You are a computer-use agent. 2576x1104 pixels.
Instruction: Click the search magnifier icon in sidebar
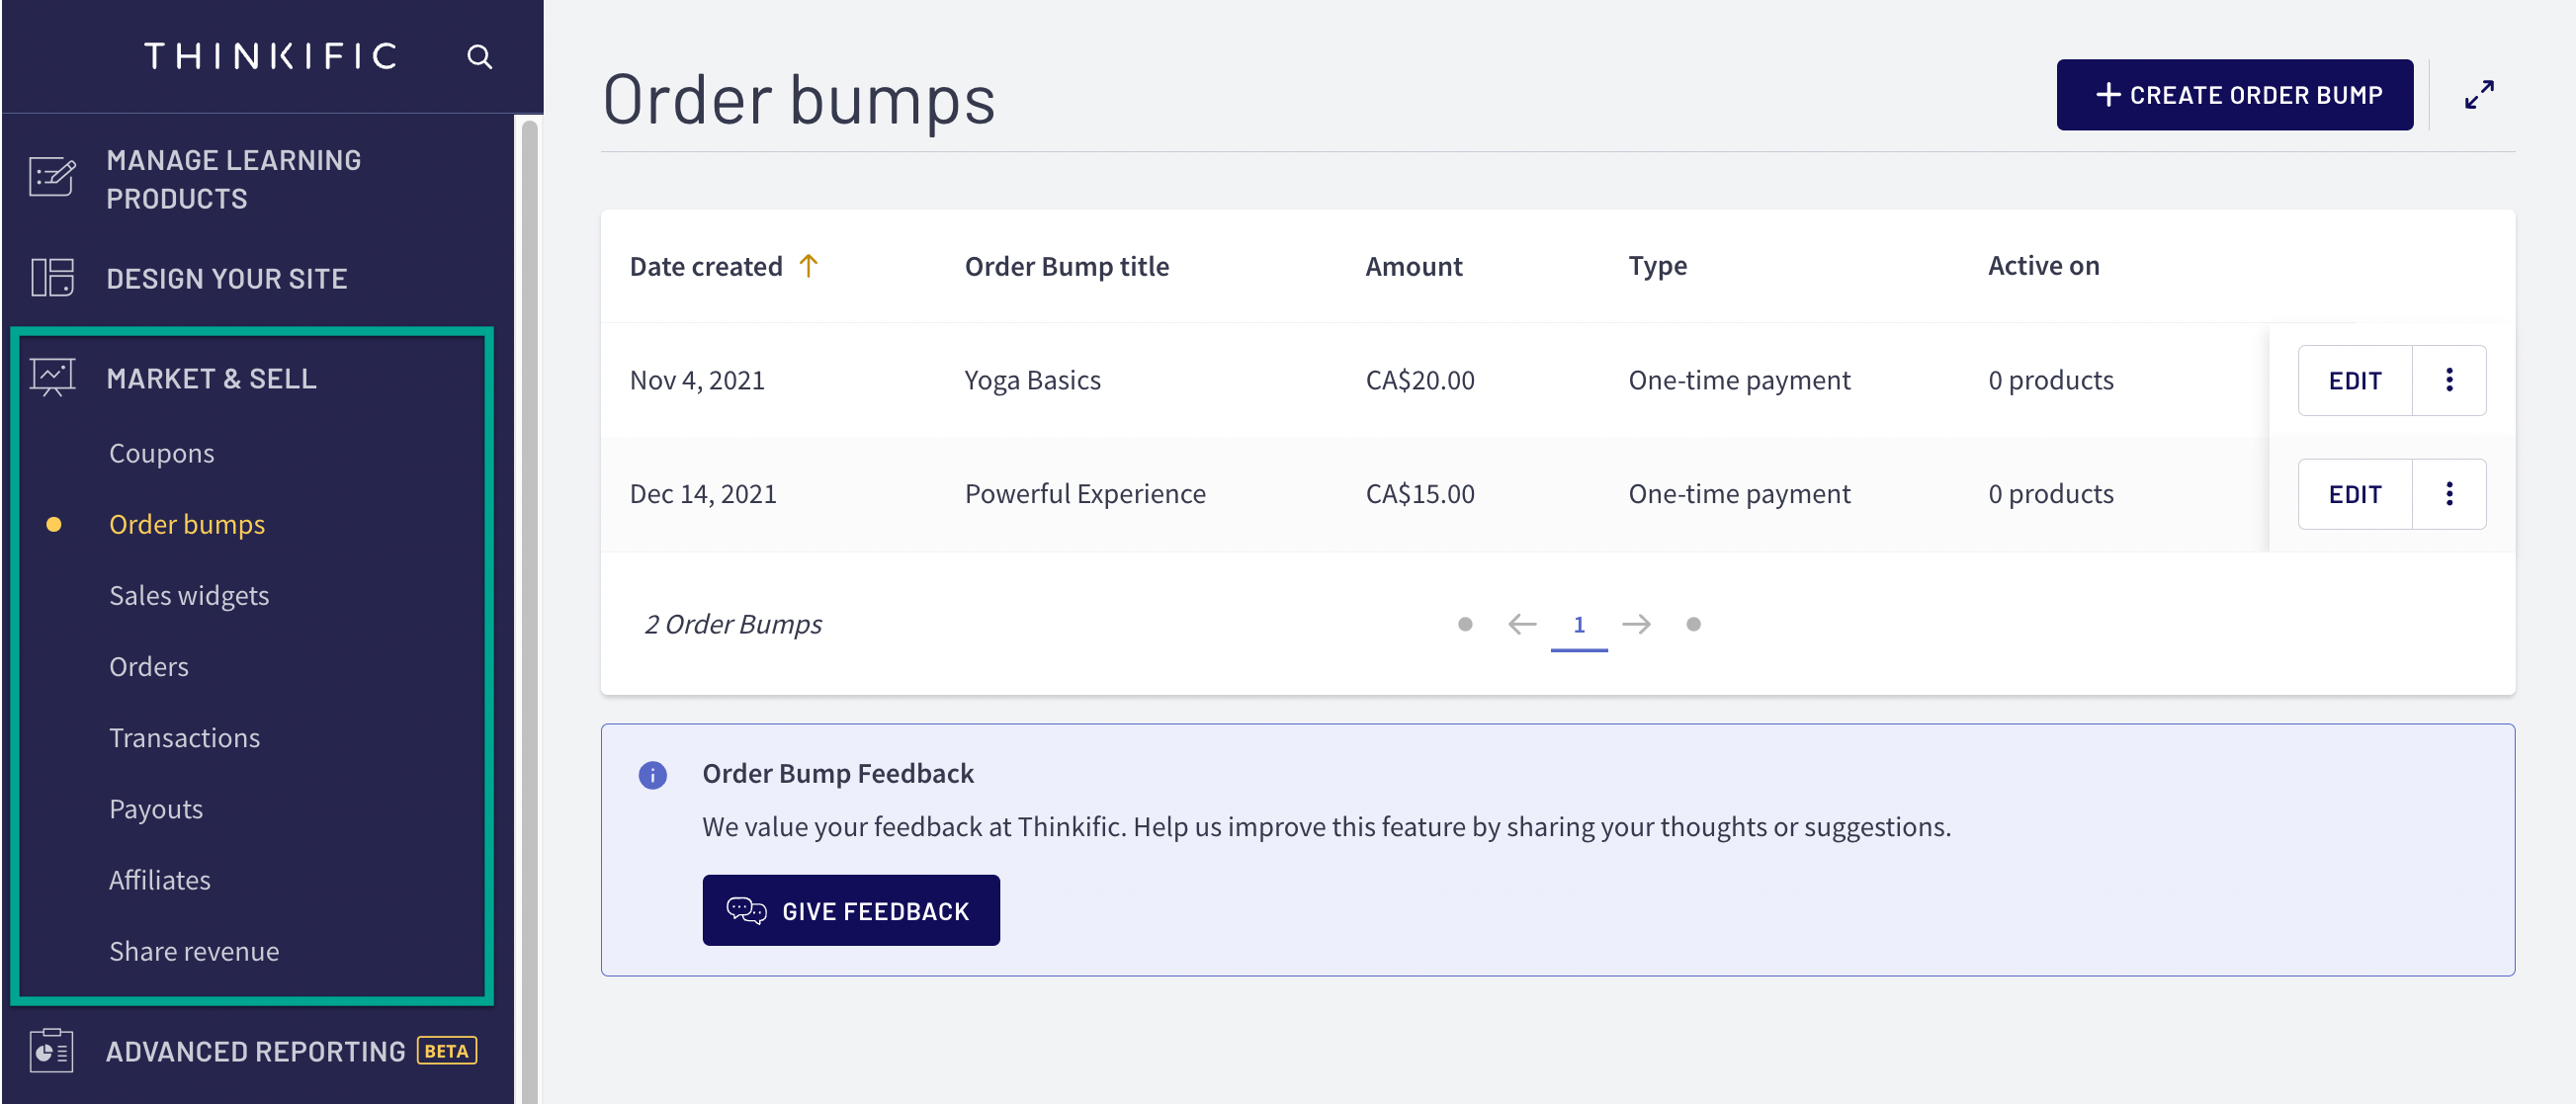pyautogui.click(x=480, y=57)
